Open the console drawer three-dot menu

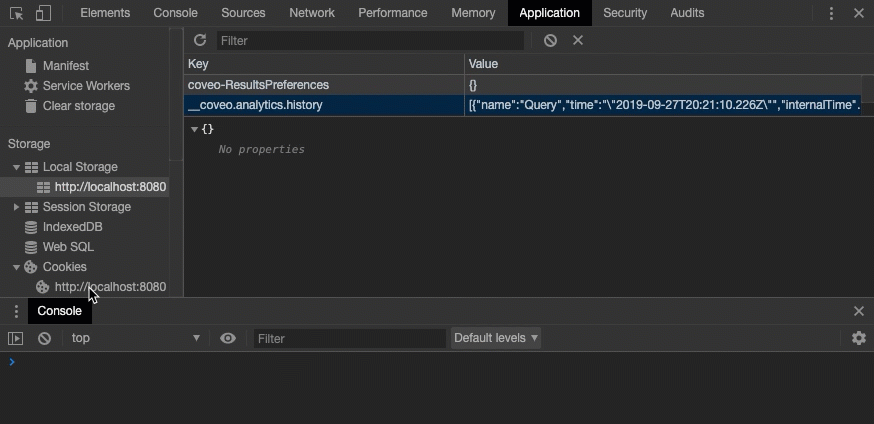16,311
